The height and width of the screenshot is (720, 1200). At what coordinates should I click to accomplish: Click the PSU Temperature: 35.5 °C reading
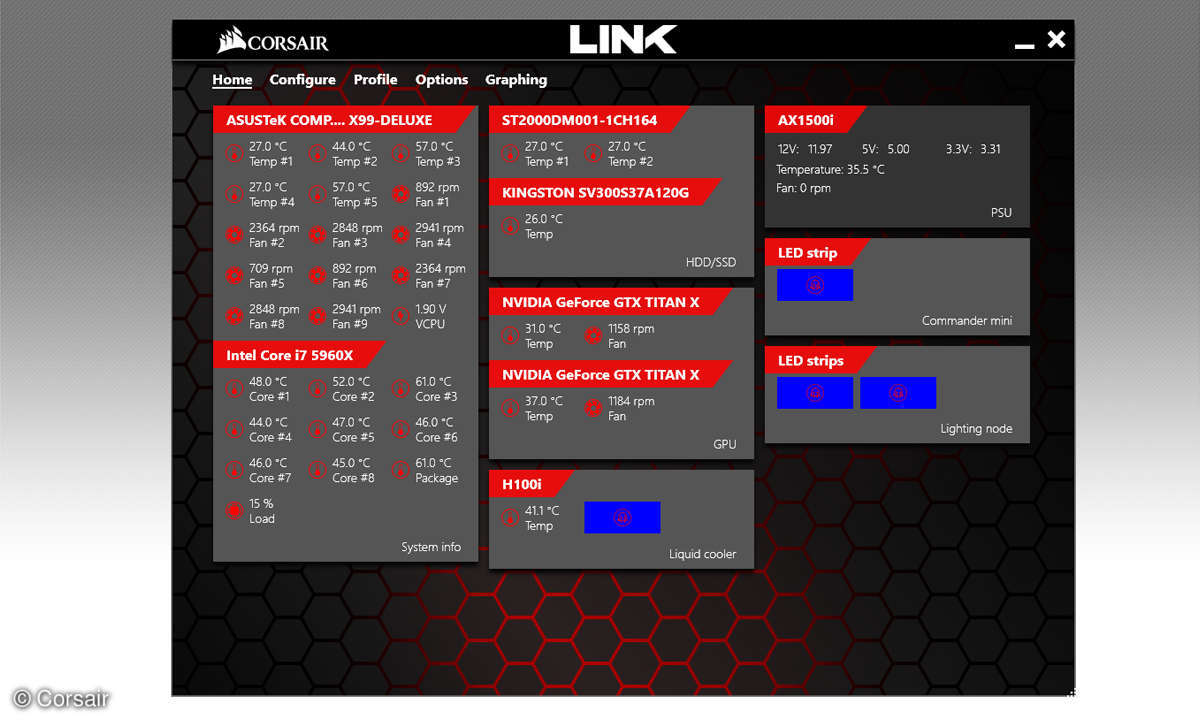click(830, 169)
